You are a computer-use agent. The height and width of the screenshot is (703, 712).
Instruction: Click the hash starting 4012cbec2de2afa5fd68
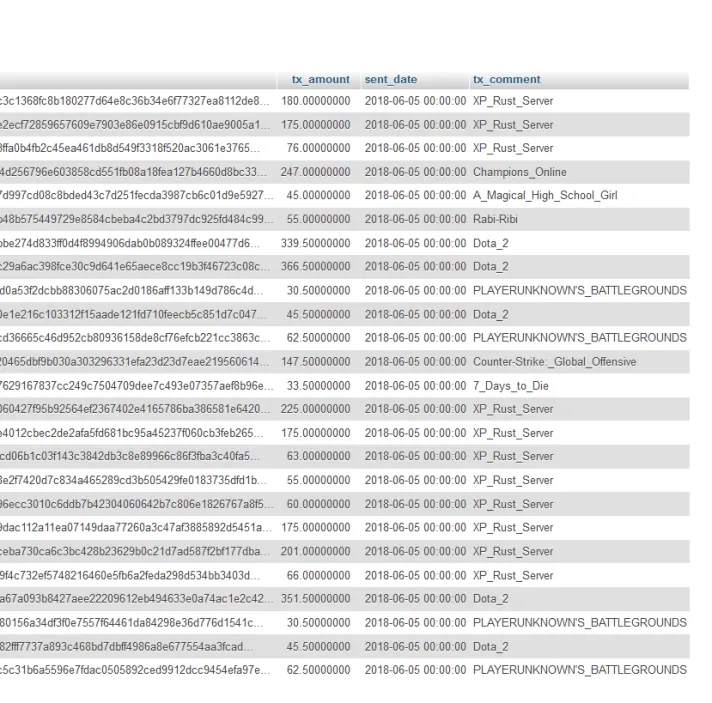point(132,433)
